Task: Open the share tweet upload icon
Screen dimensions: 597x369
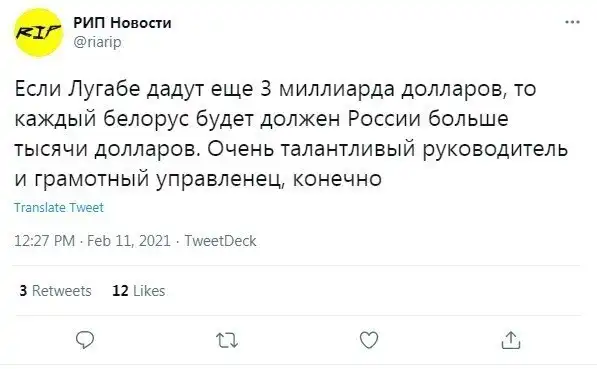Action: click(511, 340)
